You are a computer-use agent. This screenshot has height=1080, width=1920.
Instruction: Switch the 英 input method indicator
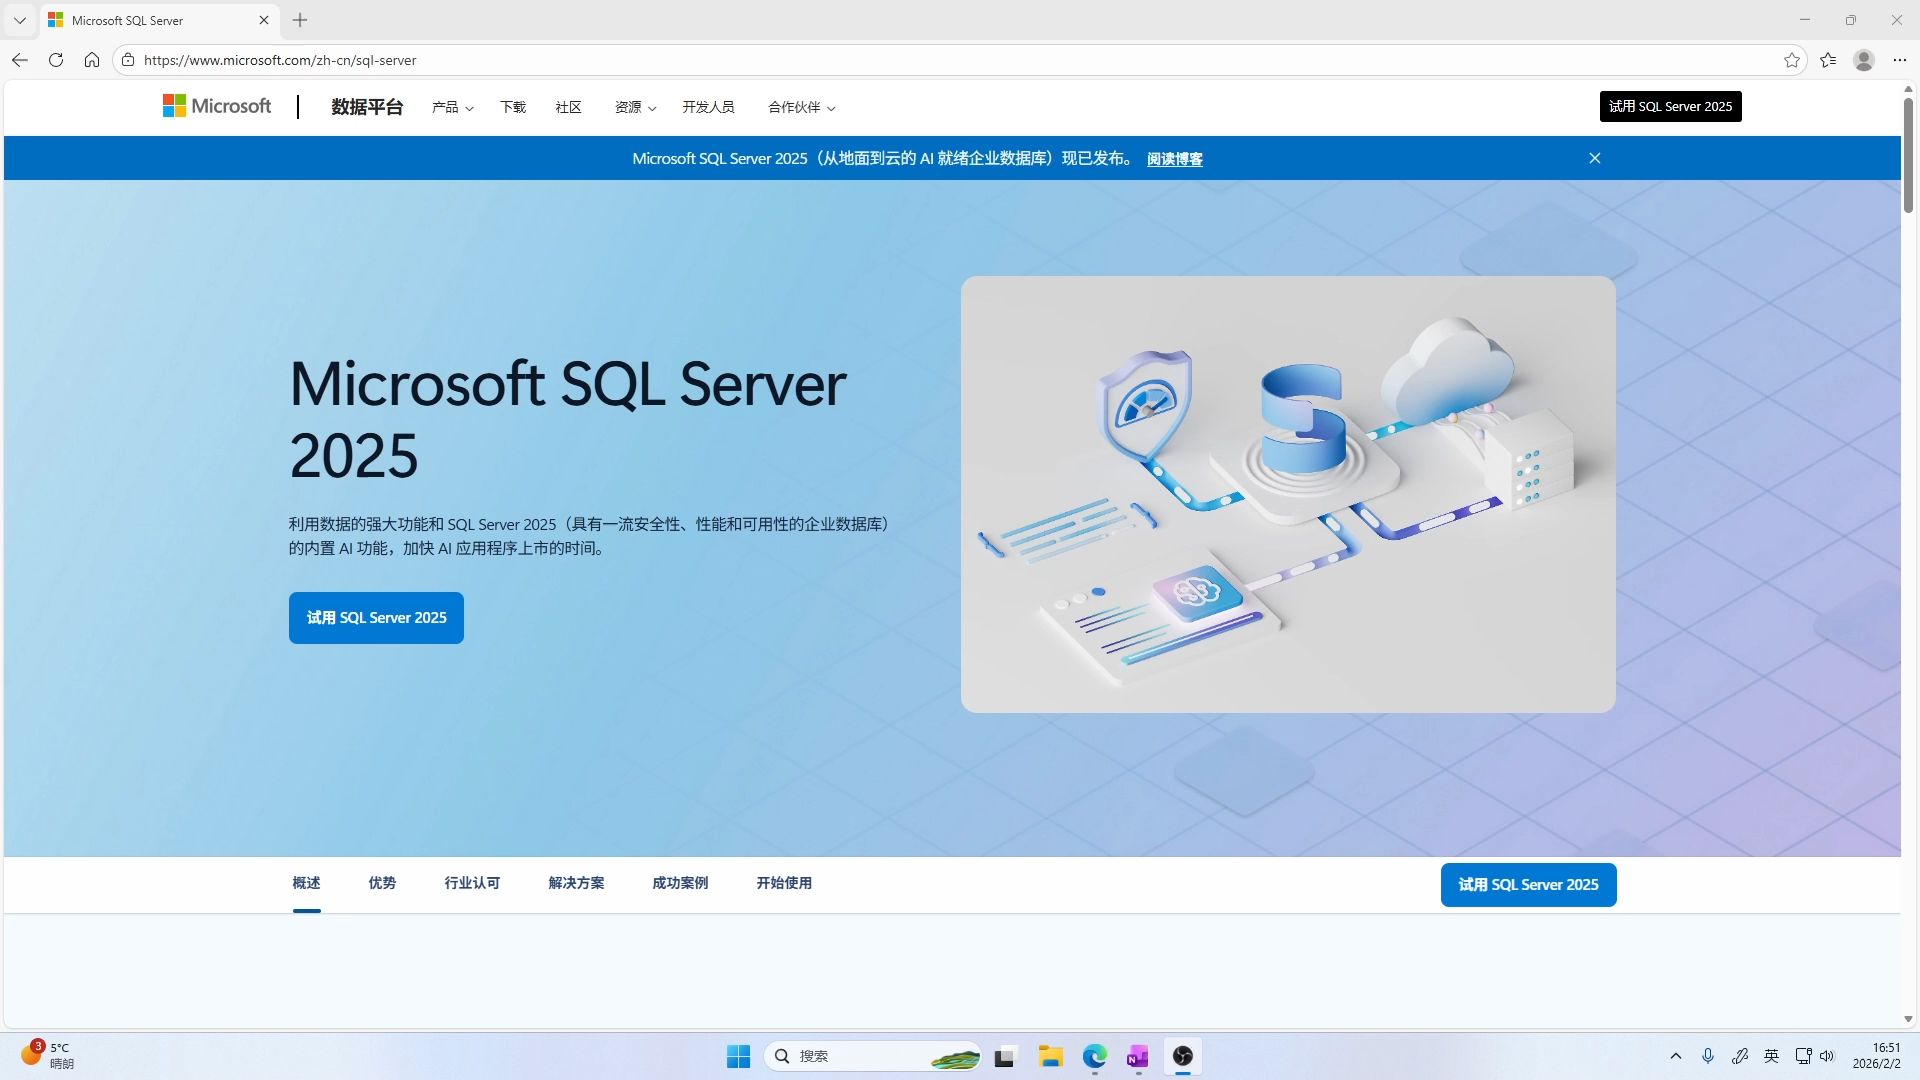1771,1056
